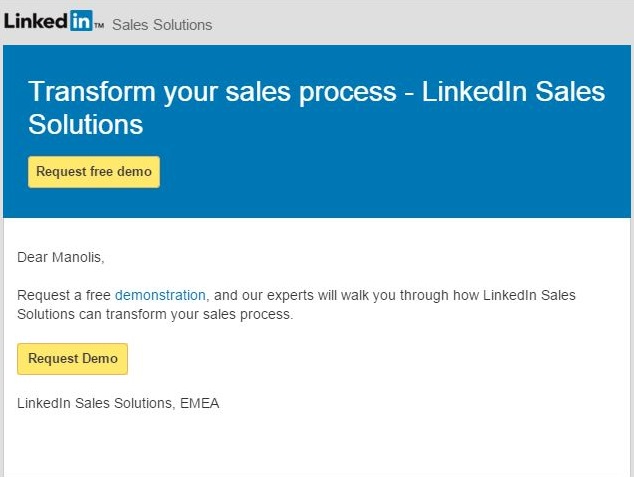This screenshot has width=634, height=477.
Task: Click the word 'Solutions' on headline's second line
Action: [x=86, y=125]
